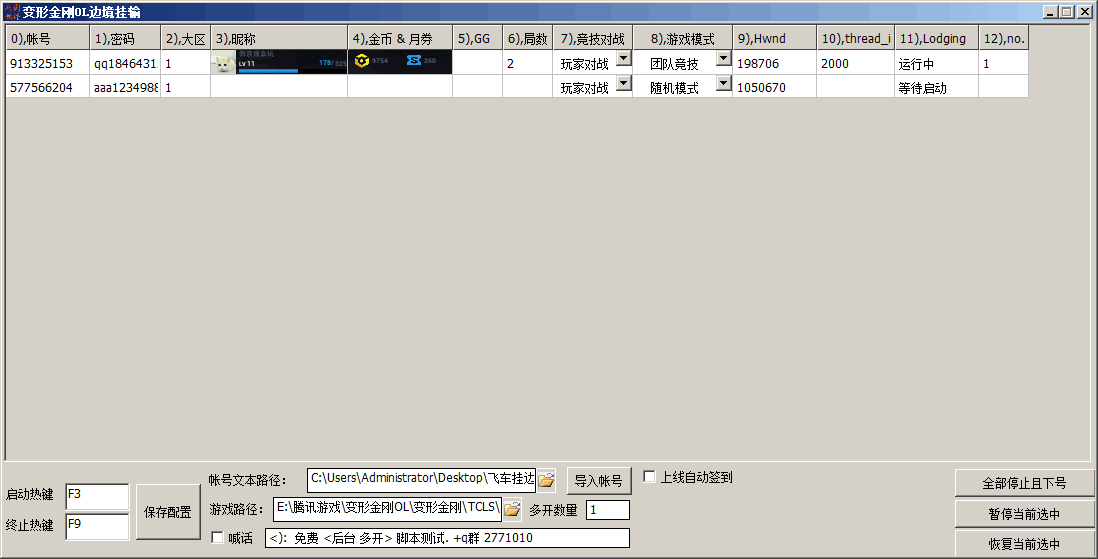Viewport: 1098px width, 559px height.
Task: Click the app icon in title bar
Action: pos(12,12)
